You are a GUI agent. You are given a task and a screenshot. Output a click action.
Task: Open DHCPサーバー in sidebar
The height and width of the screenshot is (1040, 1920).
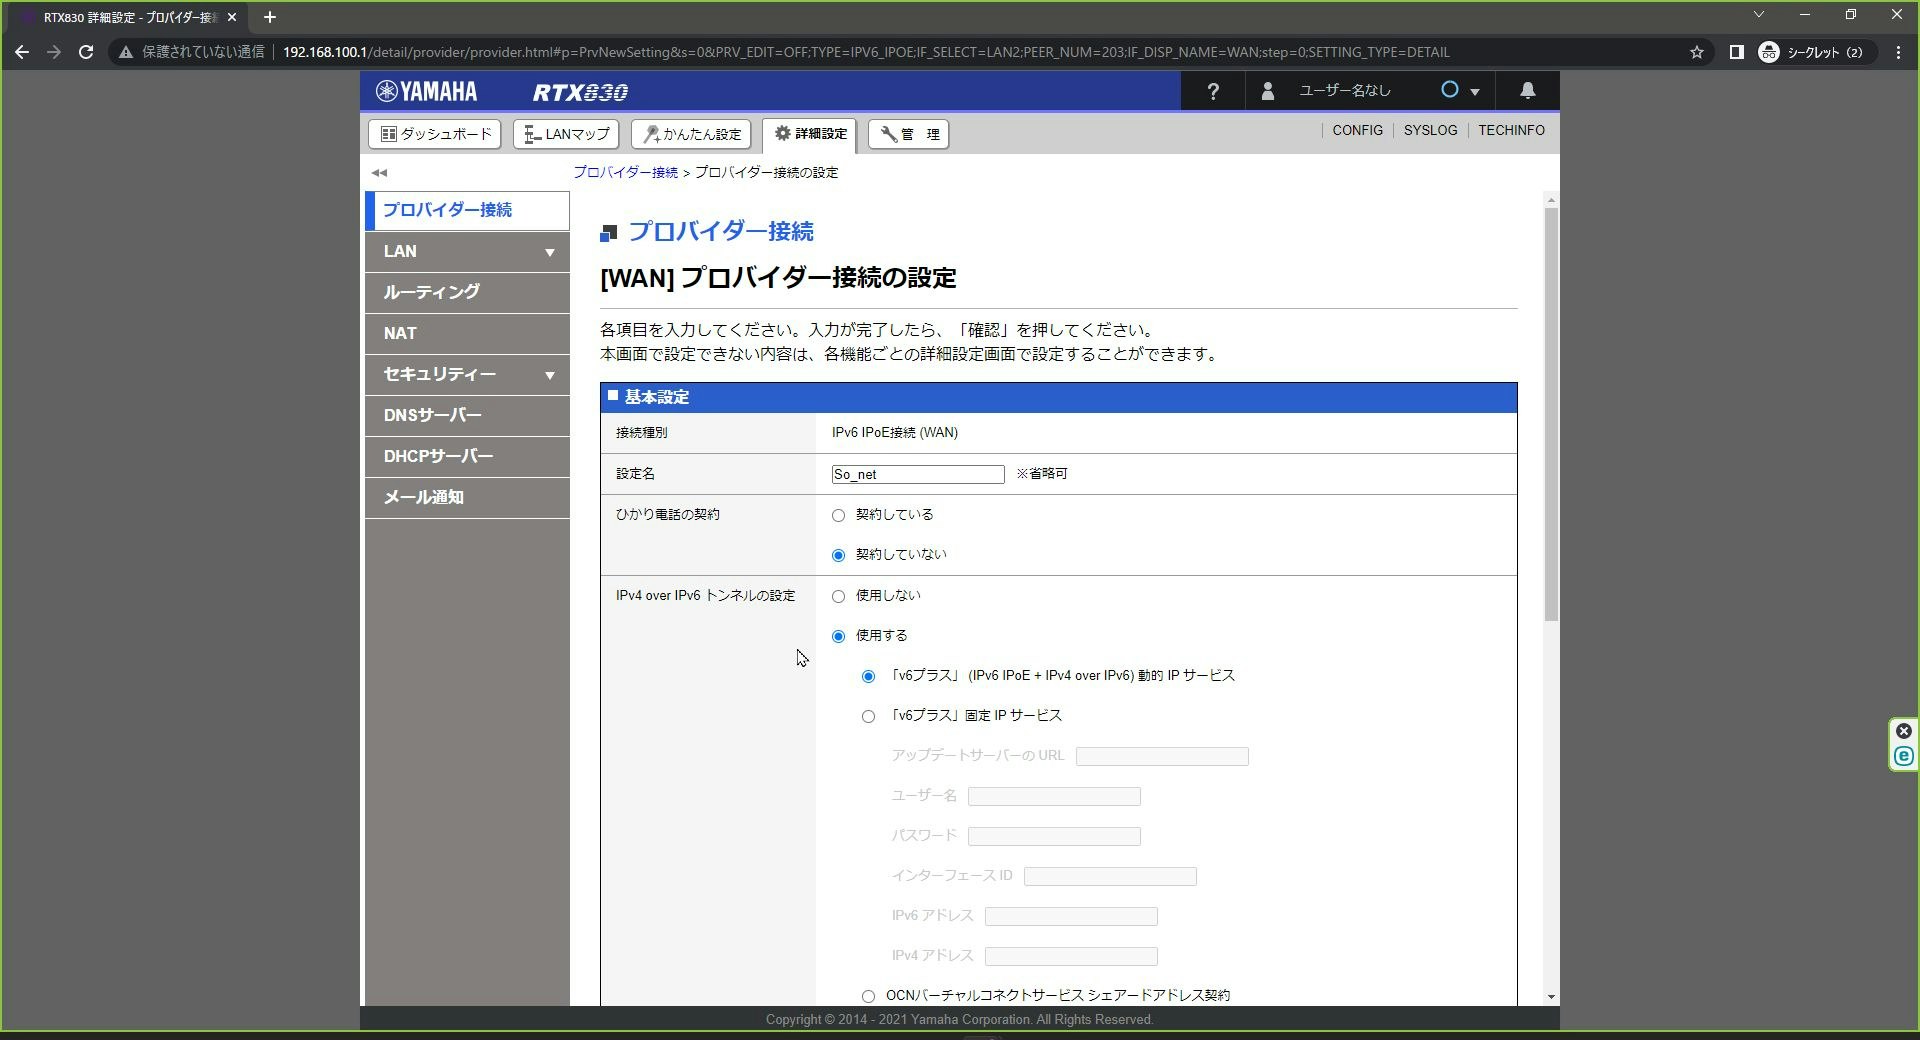(467, 456)
